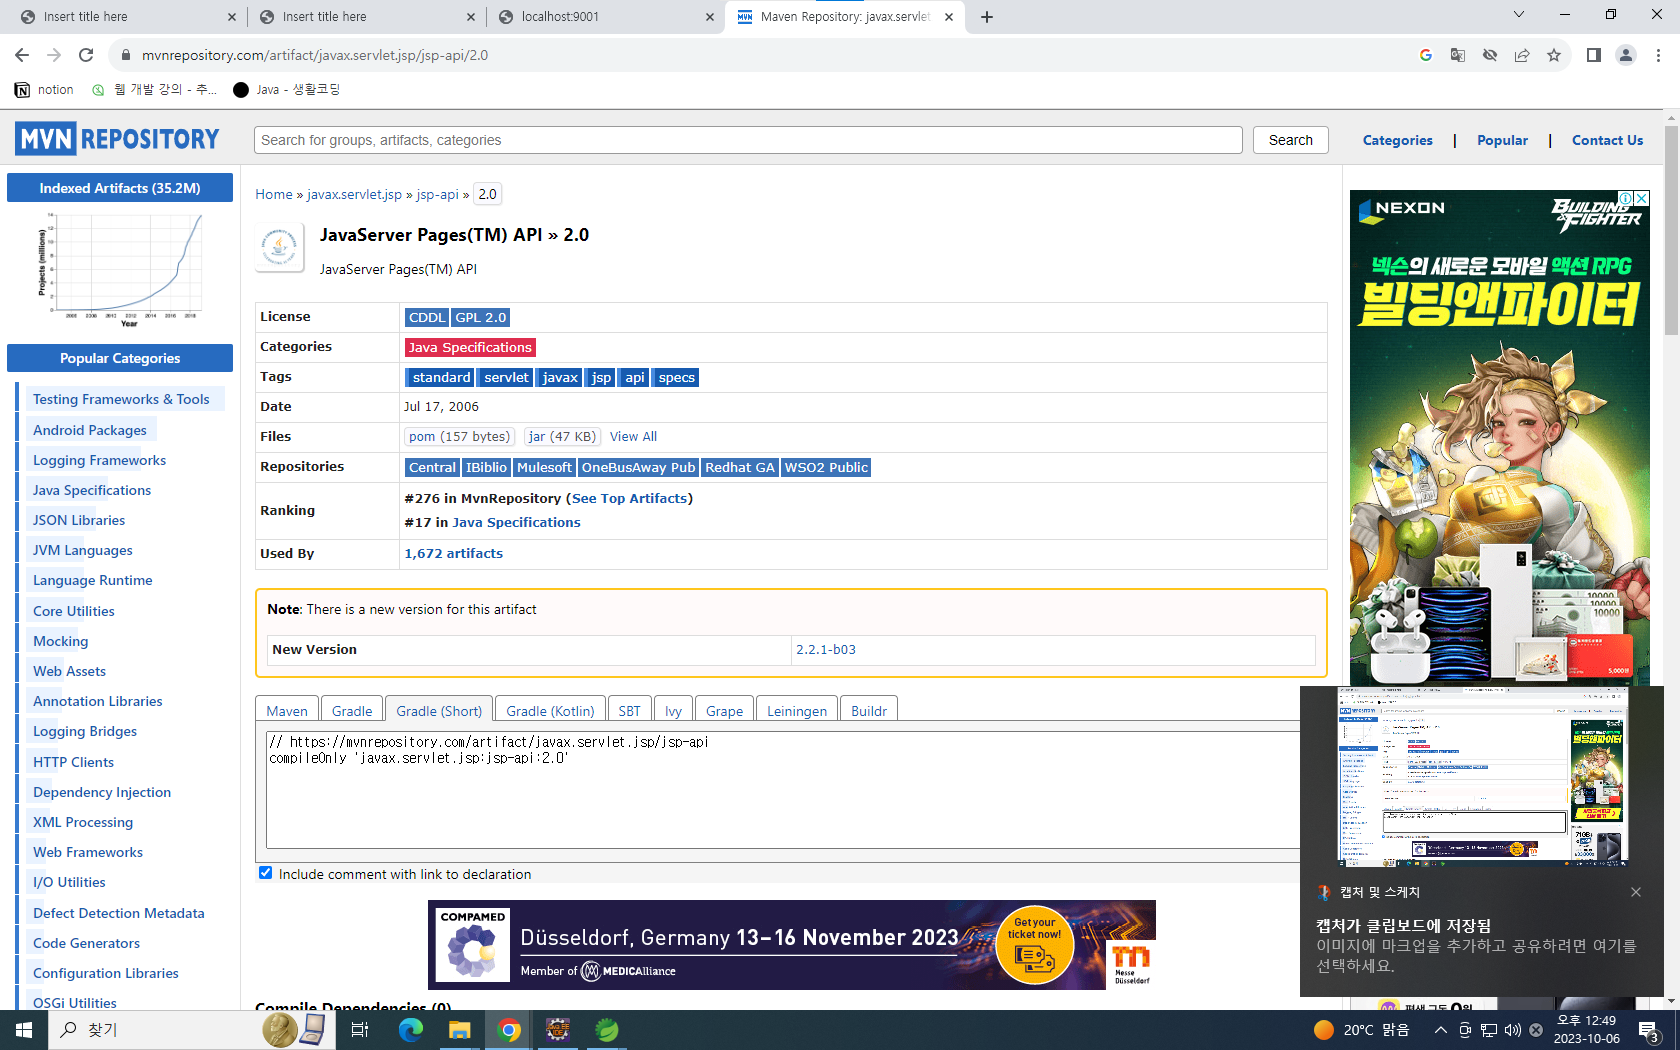Open Chrome side panel icon
Screen dimensions: 1680x1050
pos(1594,55)
